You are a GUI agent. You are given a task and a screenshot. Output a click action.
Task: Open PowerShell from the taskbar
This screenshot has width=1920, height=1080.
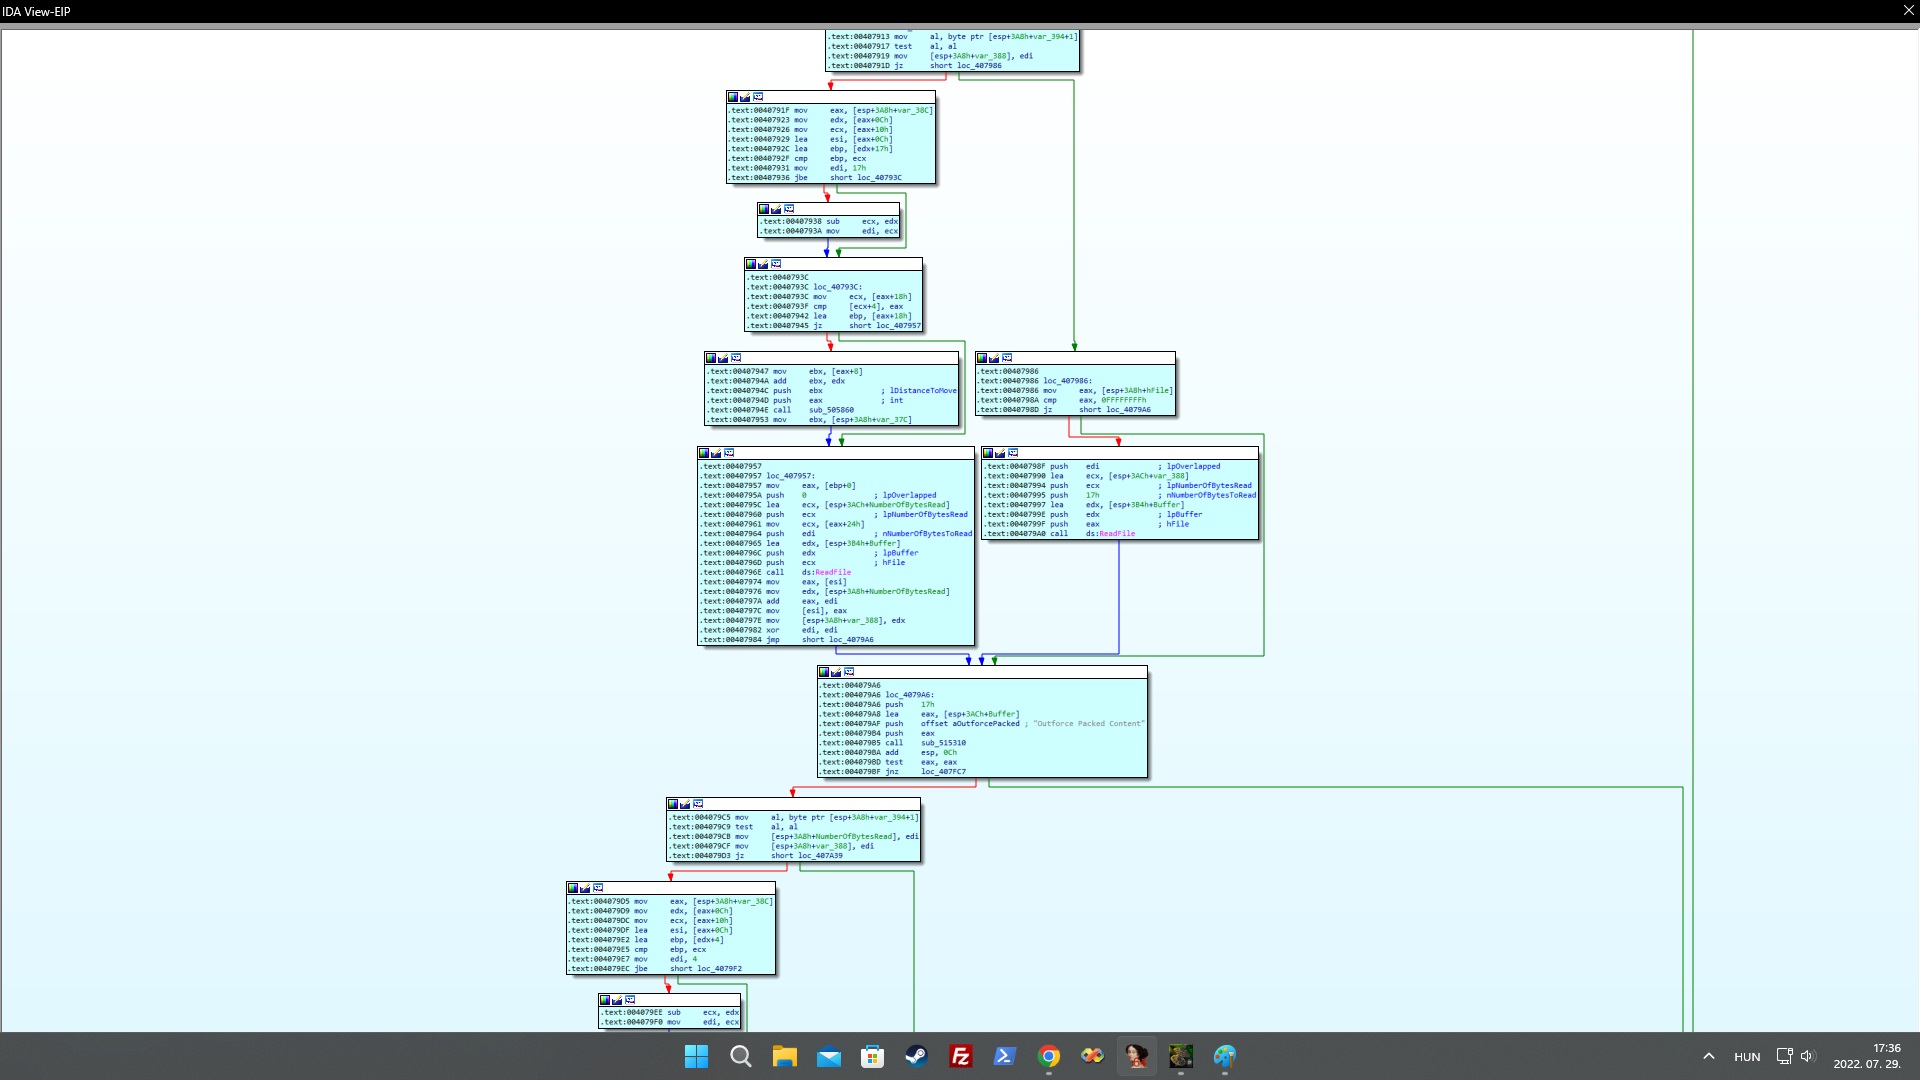[1004, 1056]
